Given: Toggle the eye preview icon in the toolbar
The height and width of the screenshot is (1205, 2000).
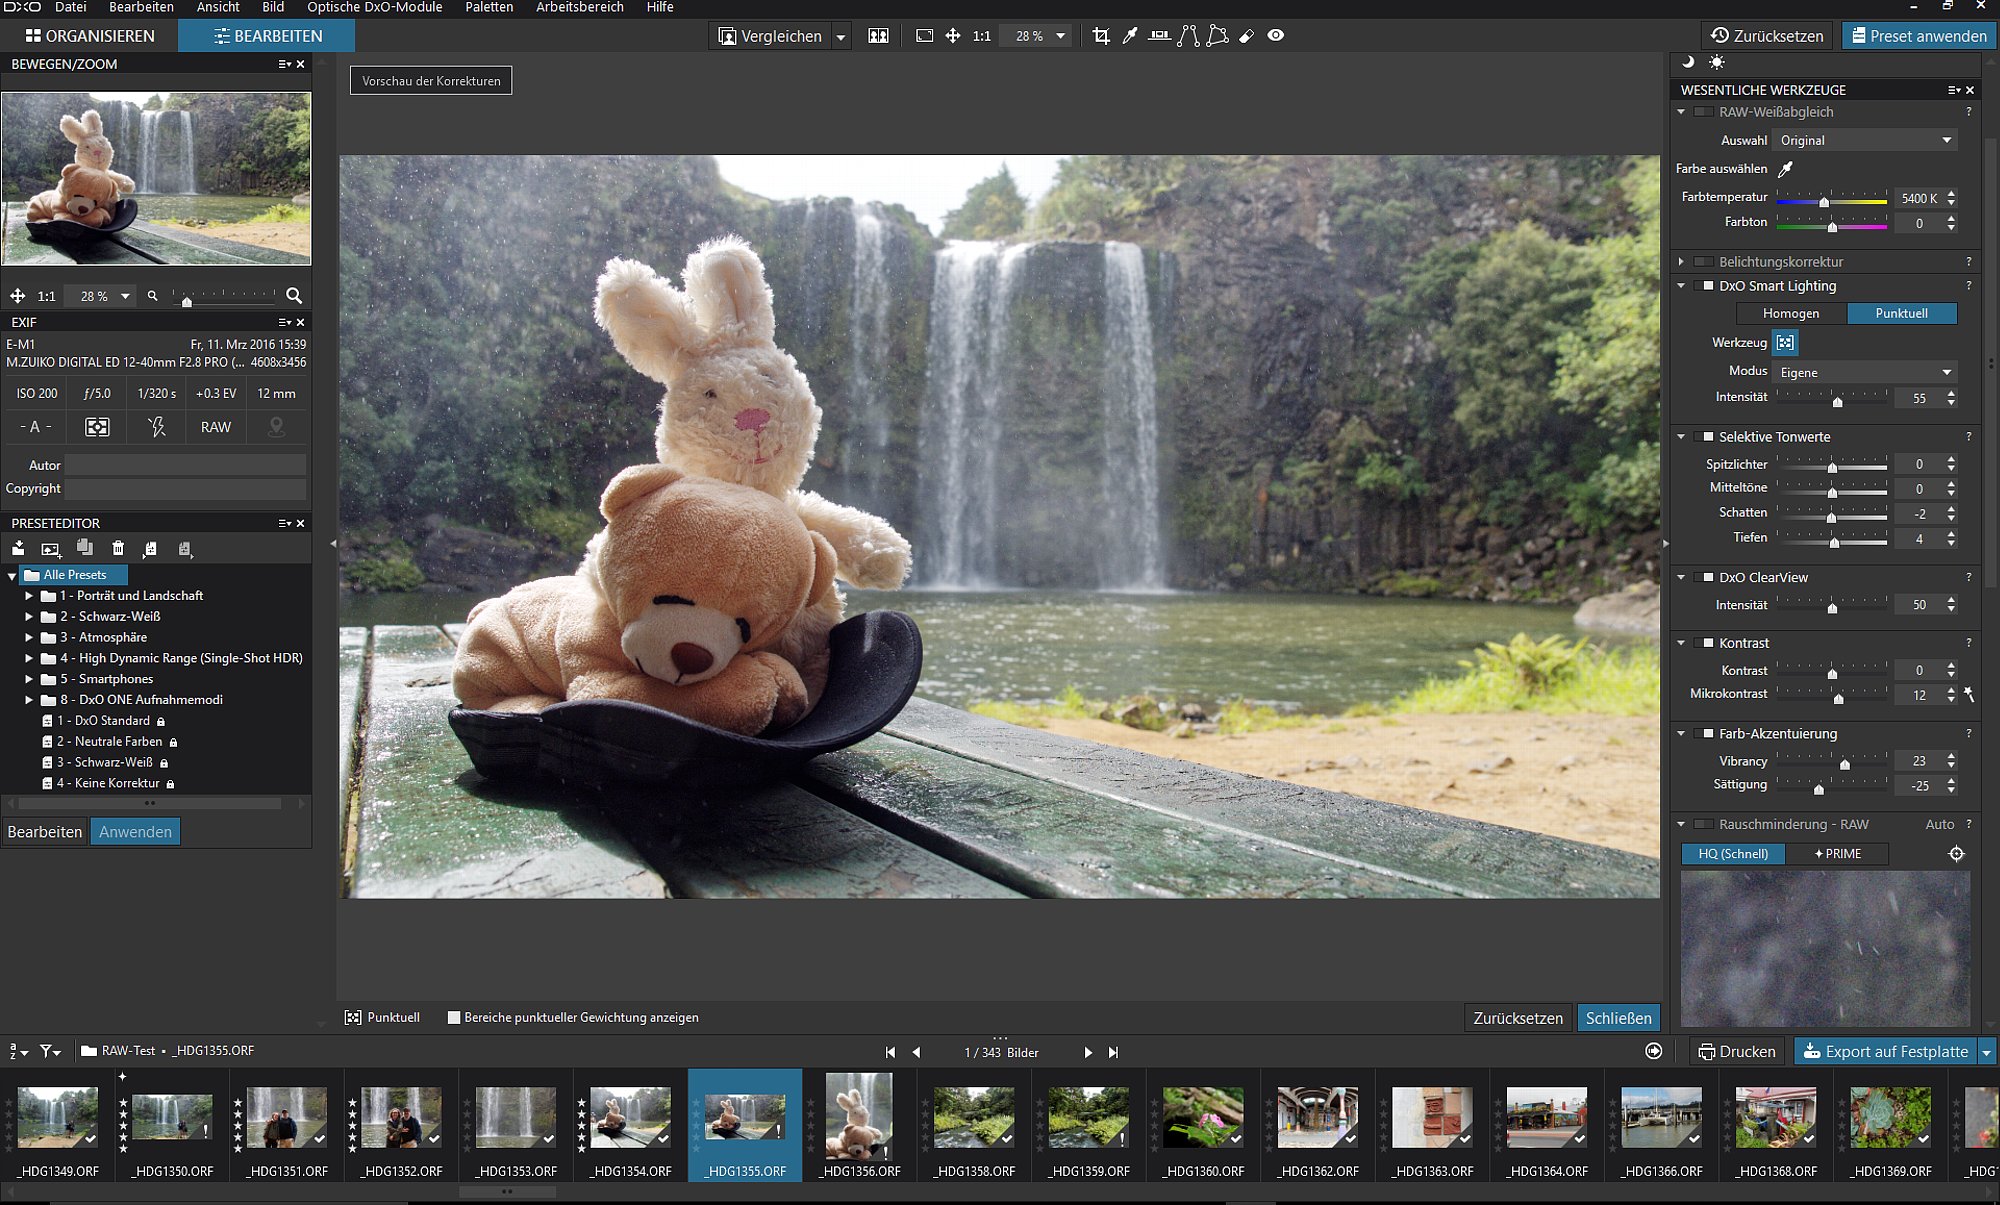Looking at the screenshot, I should point(1276,36).
